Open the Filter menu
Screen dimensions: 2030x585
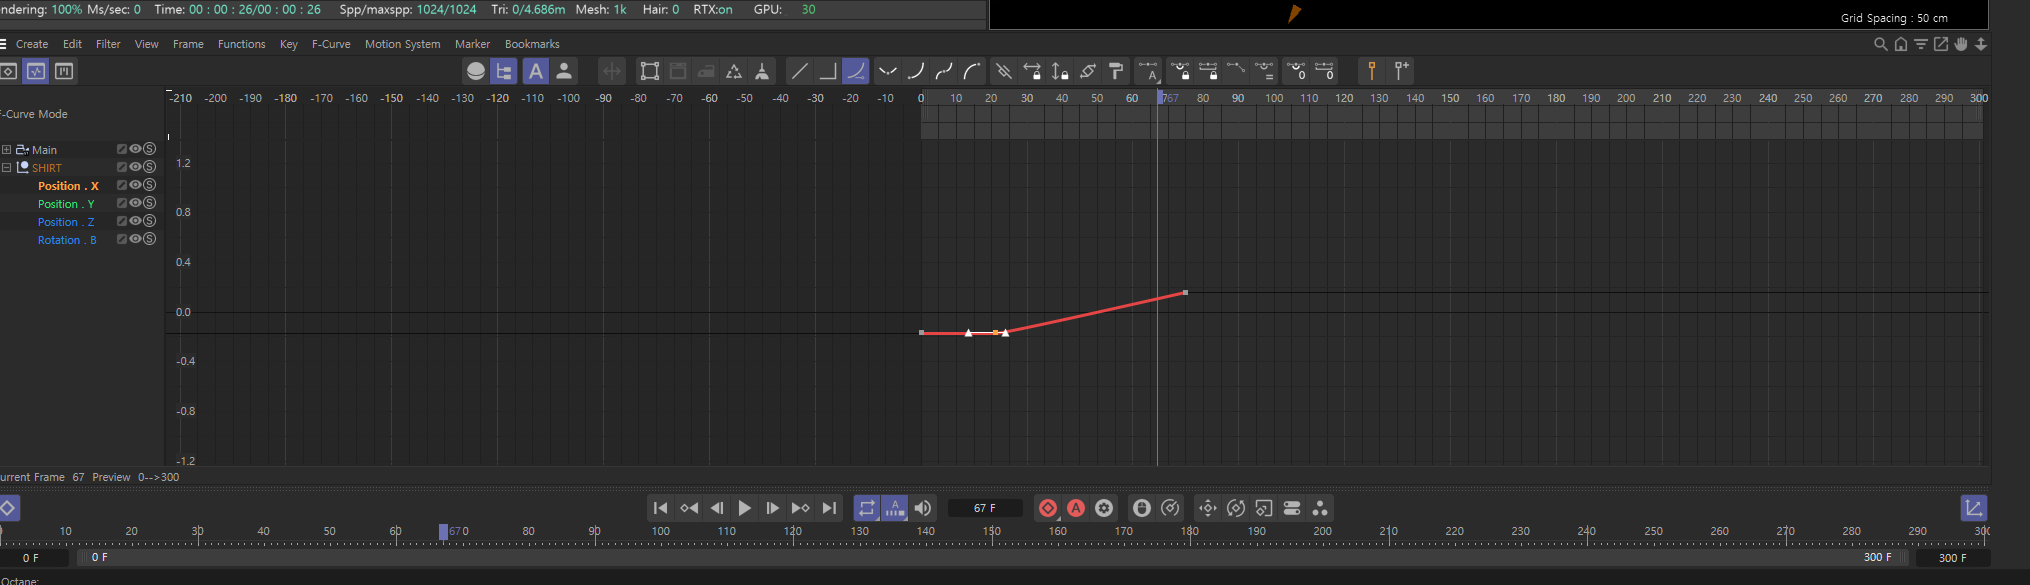click(x=108, y=44)
